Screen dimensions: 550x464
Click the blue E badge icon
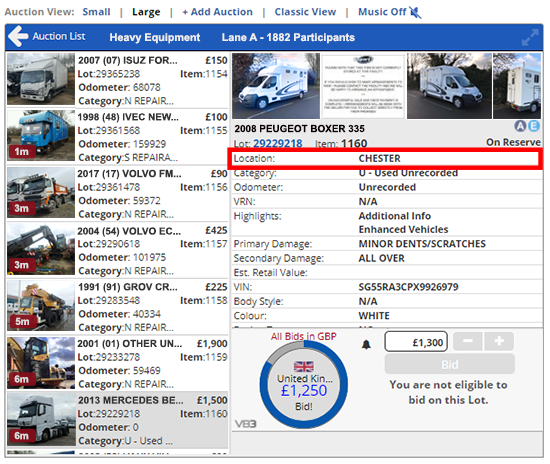click(x=534, y=126)
